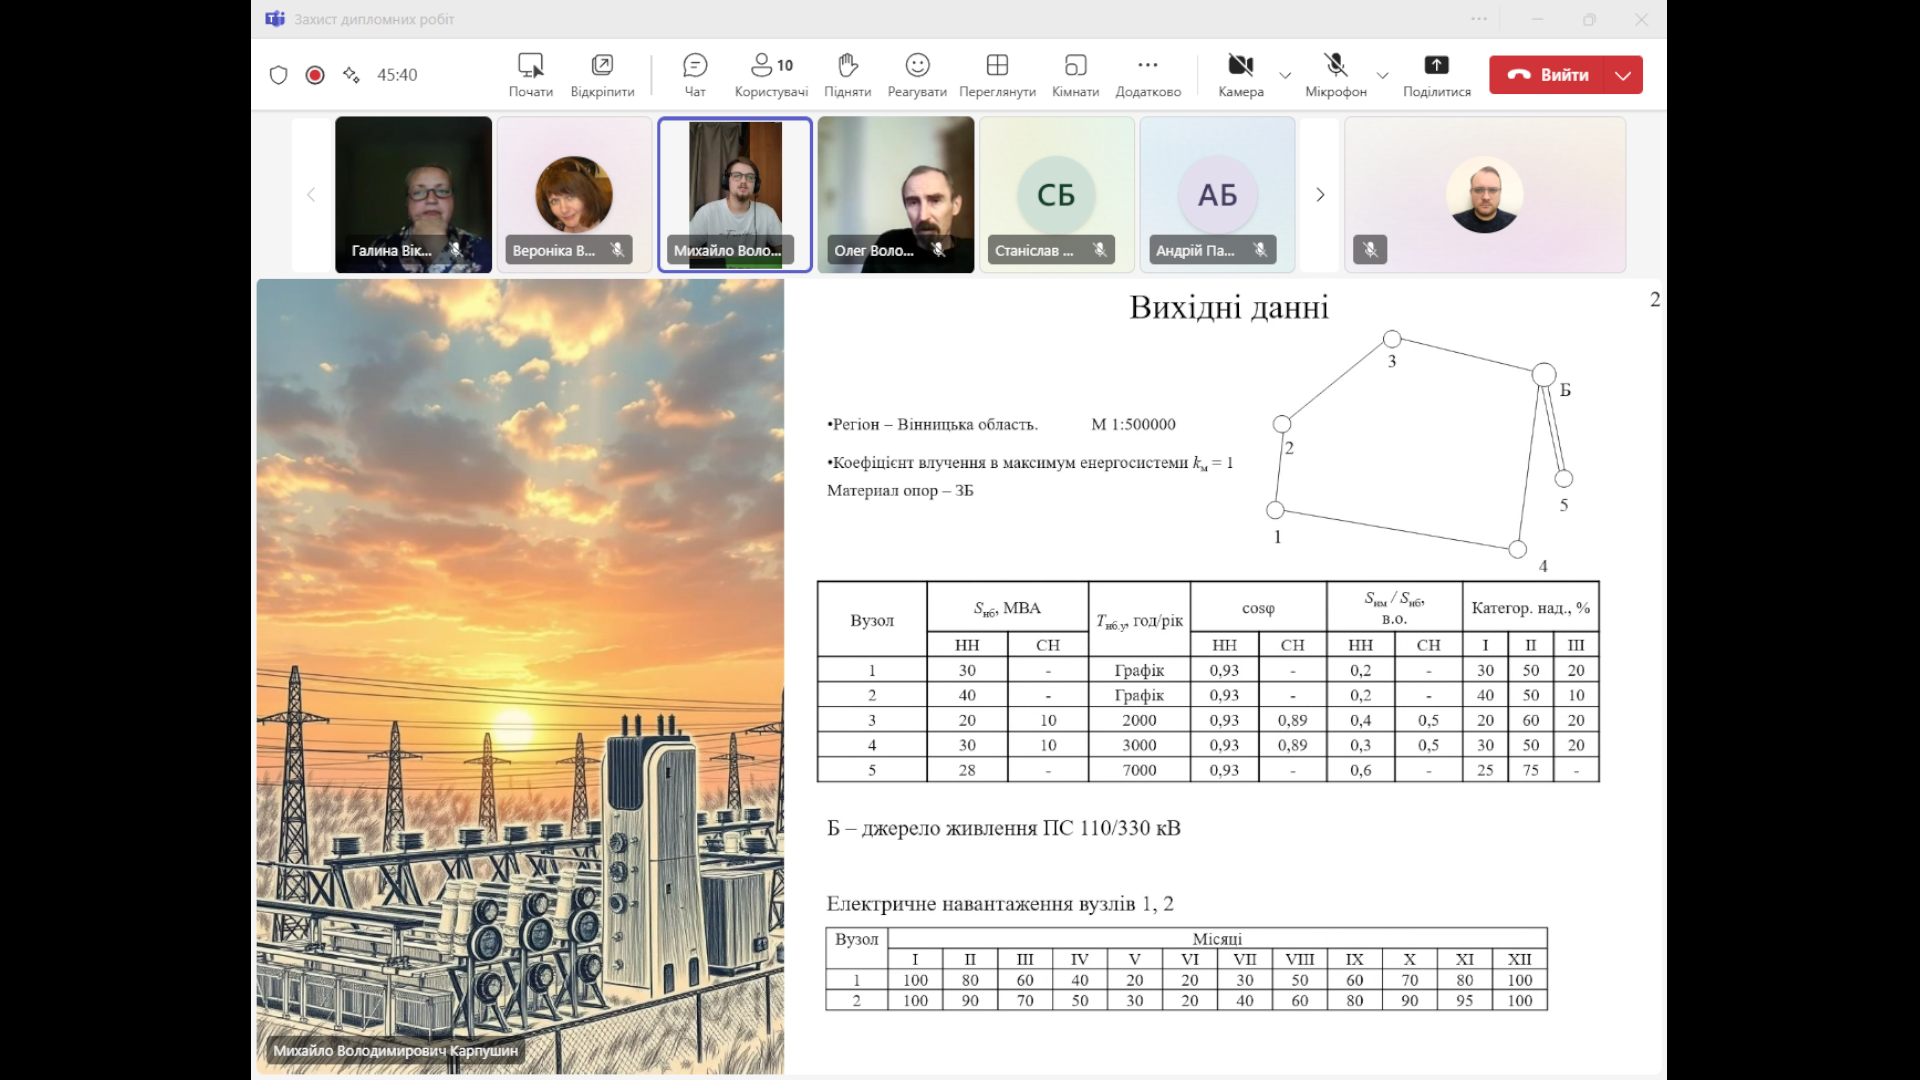Expand microphone options dropdown arrow

(x=1382, y=75)
